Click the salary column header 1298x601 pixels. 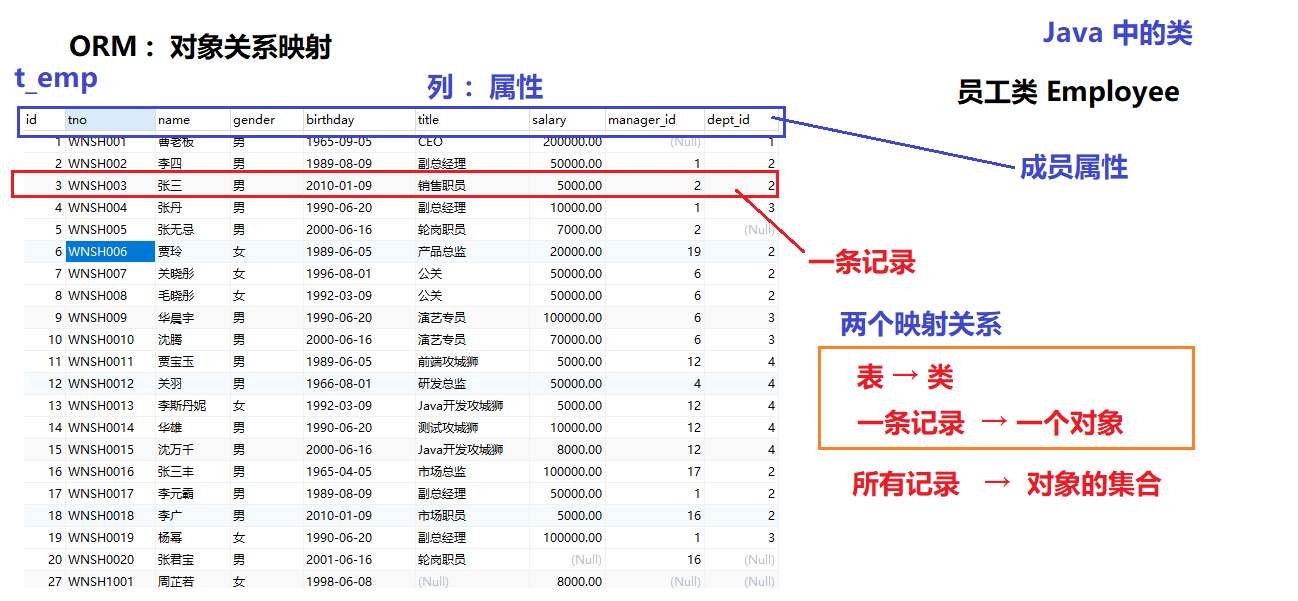click(x=567, y=120)
